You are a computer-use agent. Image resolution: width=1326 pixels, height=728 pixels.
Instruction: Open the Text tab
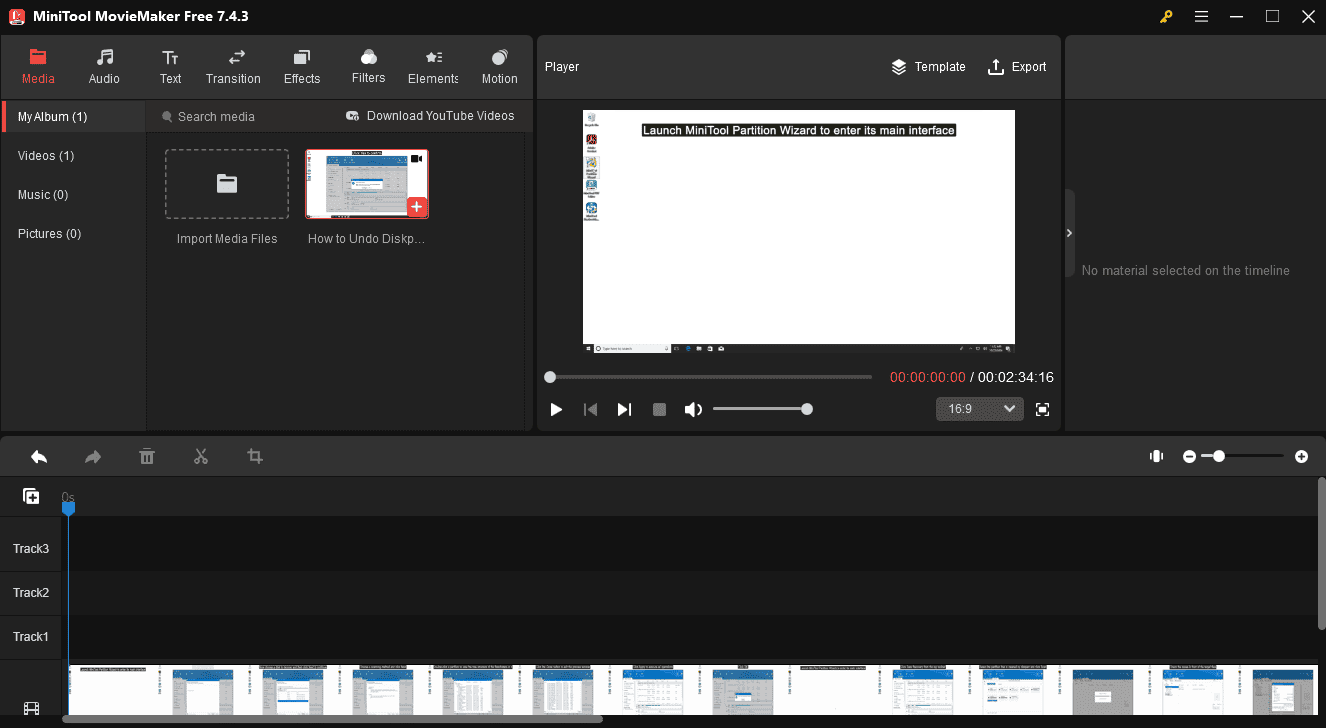click(171, 66)
